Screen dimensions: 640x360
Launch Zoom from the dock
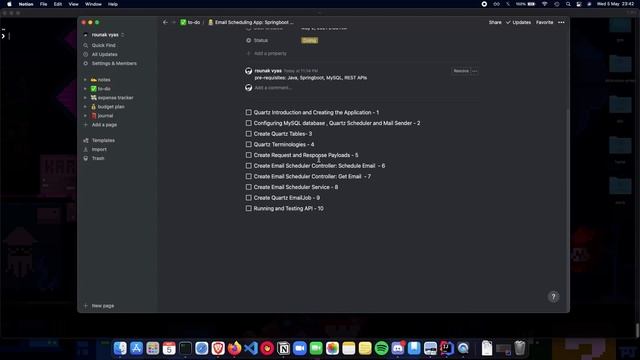tap(300, 348)
